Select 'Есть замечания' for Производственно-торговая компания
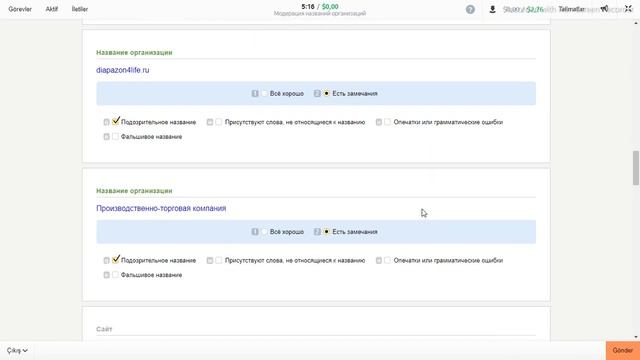 tap(327, 232)
